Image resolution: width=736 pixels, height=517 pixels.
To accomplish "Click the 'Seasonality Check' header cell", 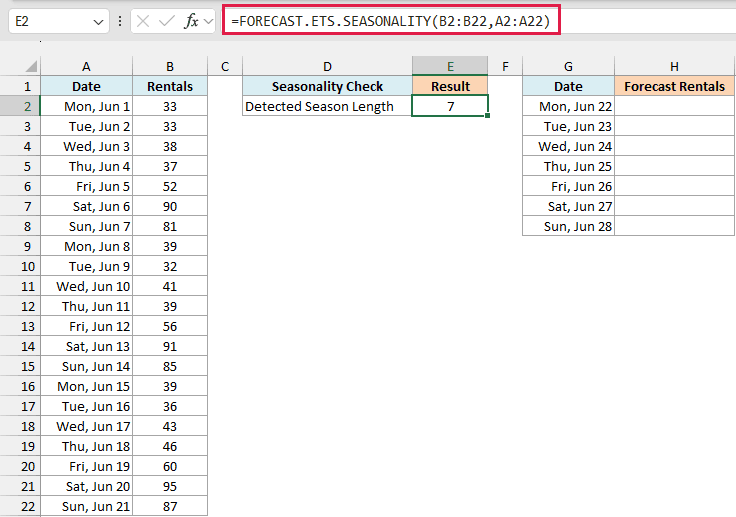I will pos(327,86).
